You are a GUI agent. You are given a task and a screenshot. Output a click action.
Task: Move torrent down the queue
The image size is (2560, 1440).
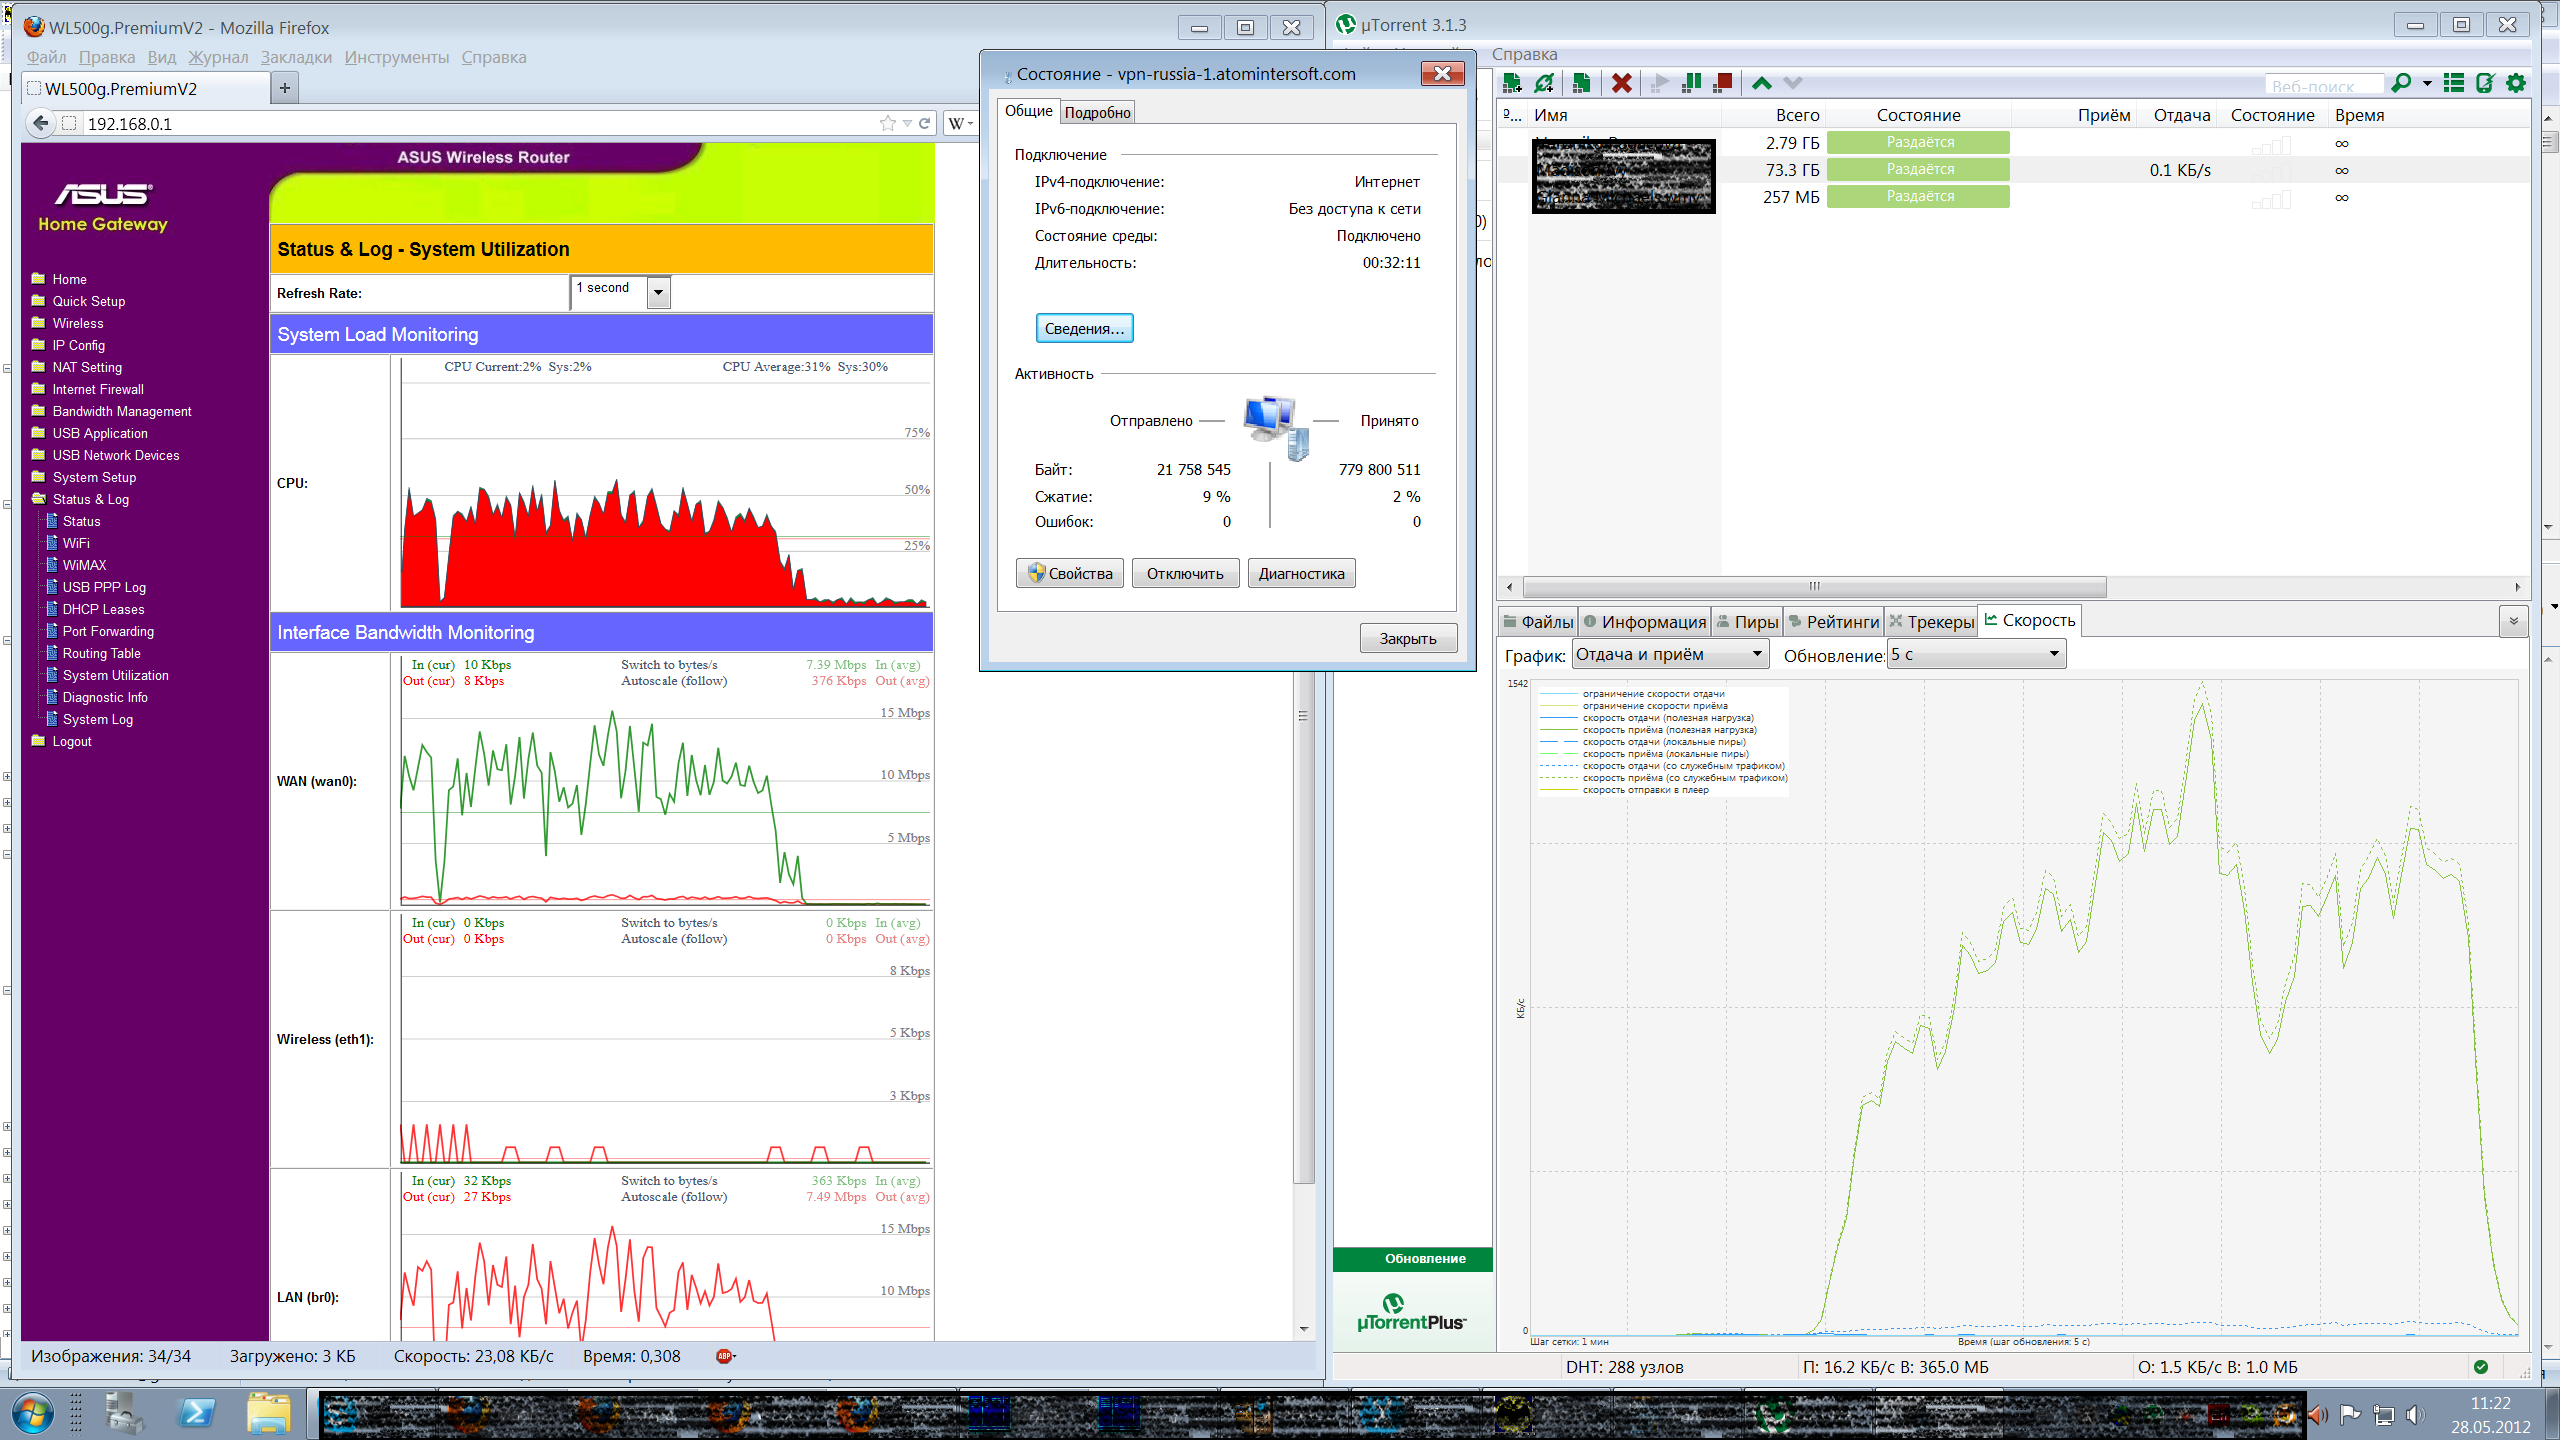pos(1793,84)
